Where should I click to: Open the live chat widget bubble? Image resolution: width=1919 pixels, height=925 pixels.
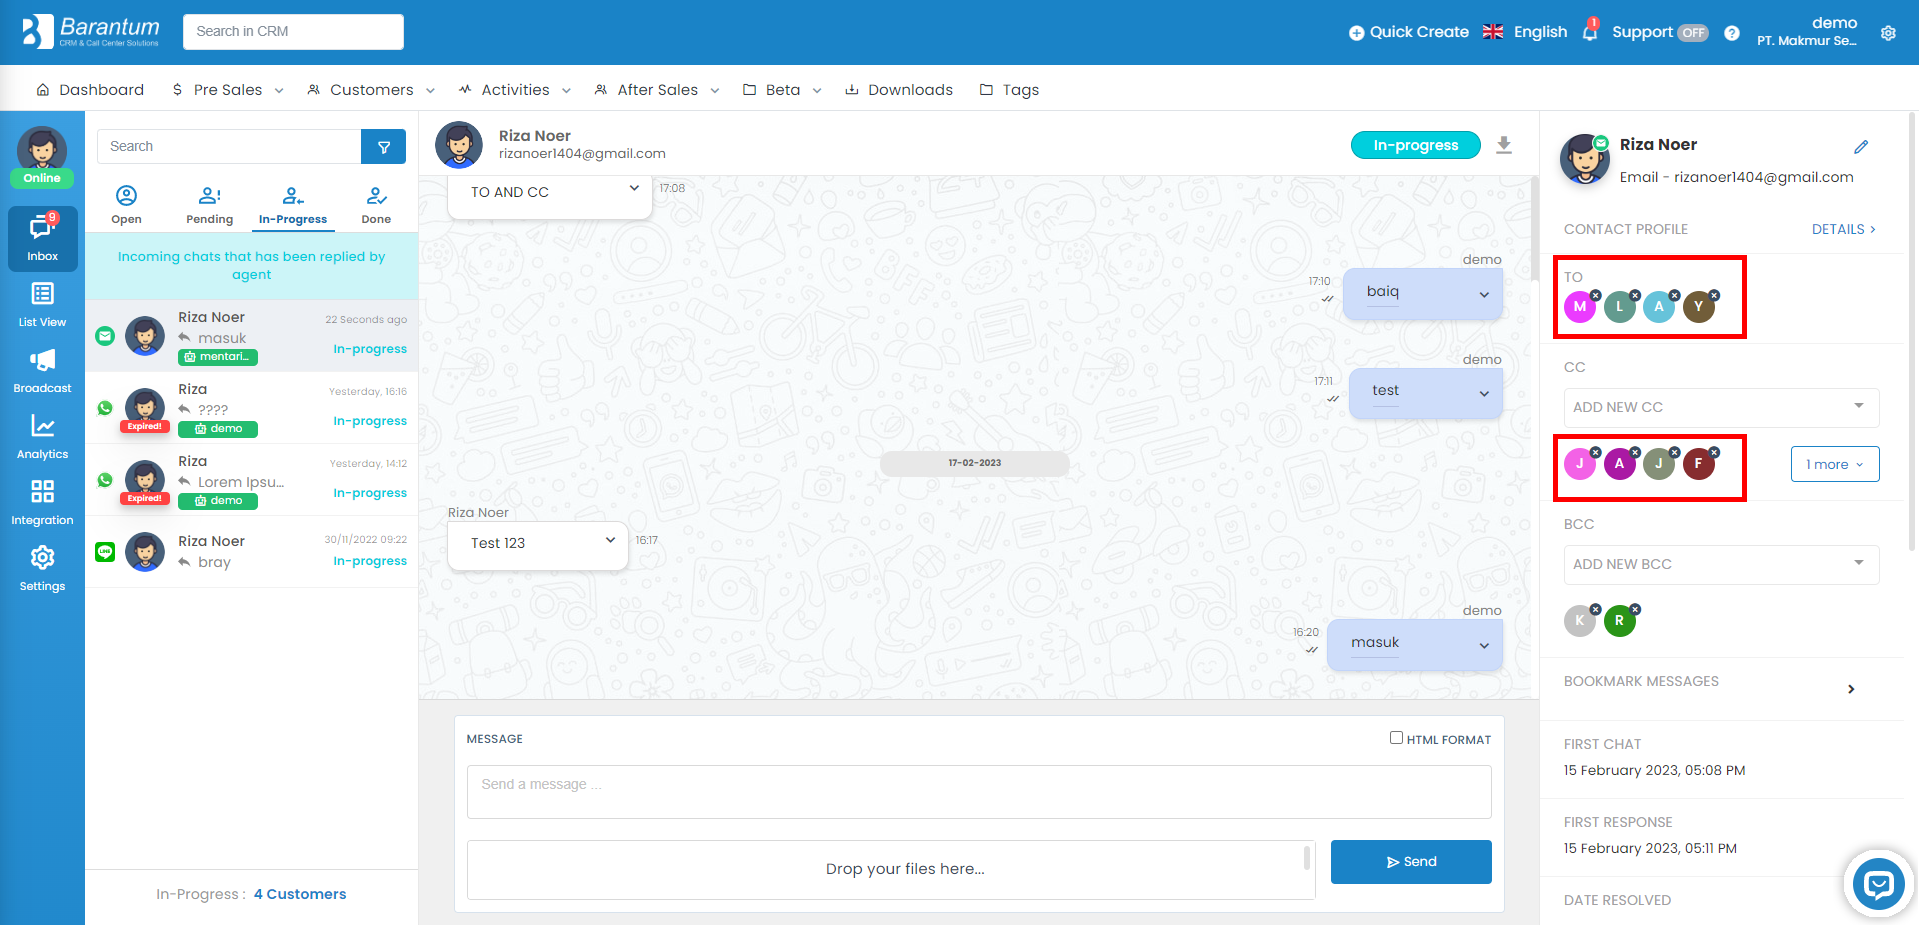(x=1878, y=884)
